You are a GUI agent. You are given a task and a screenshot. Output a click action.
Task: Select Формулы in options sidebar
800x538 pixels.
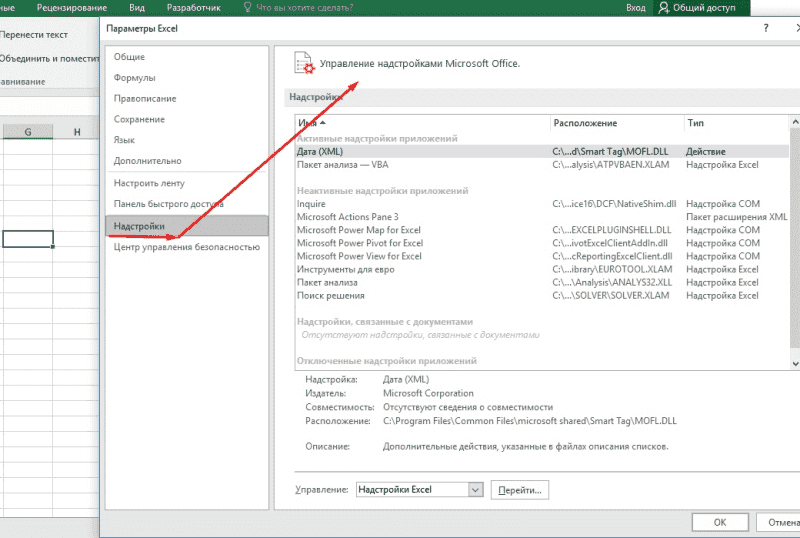pos(187,78)
